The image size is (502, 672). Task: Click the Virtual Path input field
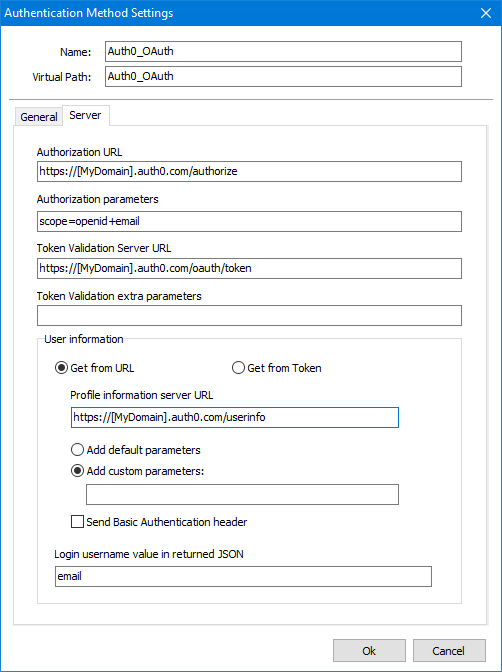pos(283,77)
